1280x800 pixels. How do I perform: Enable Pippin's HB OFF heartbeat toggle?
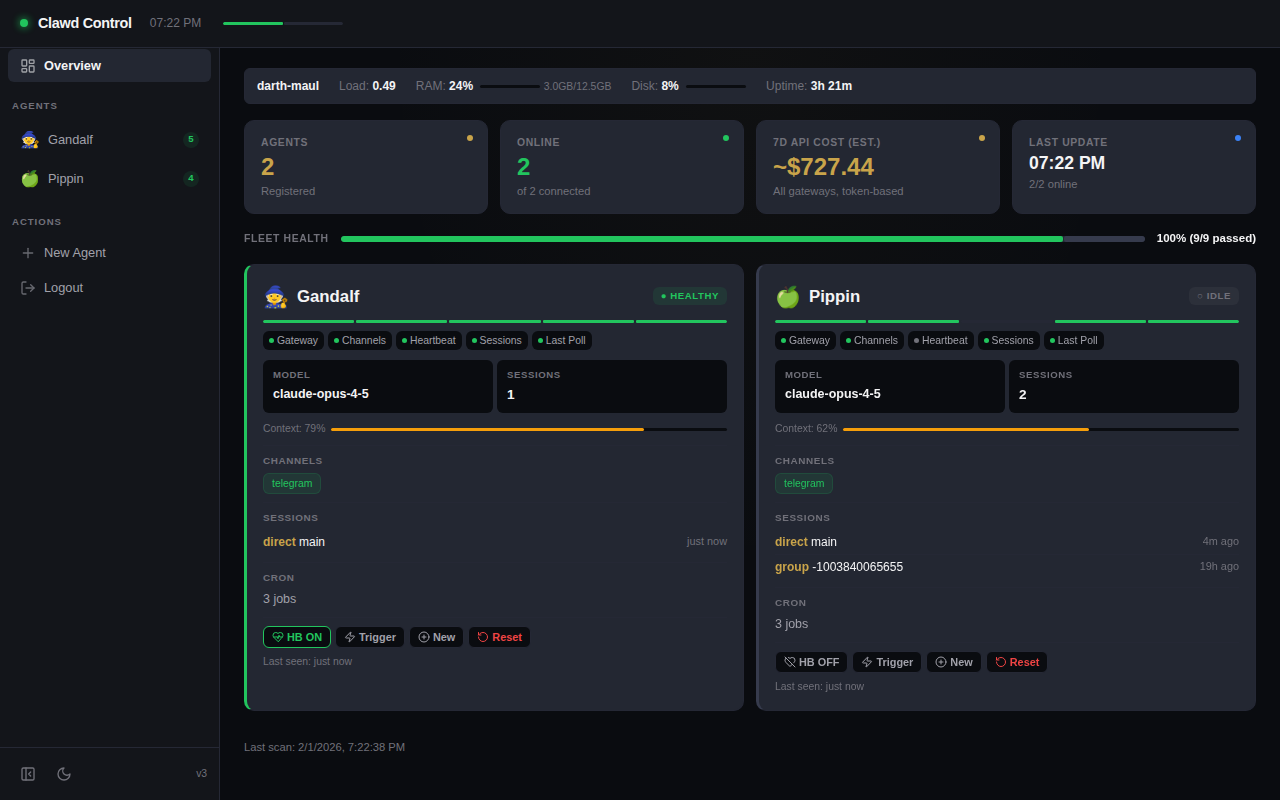click(811, 662)
